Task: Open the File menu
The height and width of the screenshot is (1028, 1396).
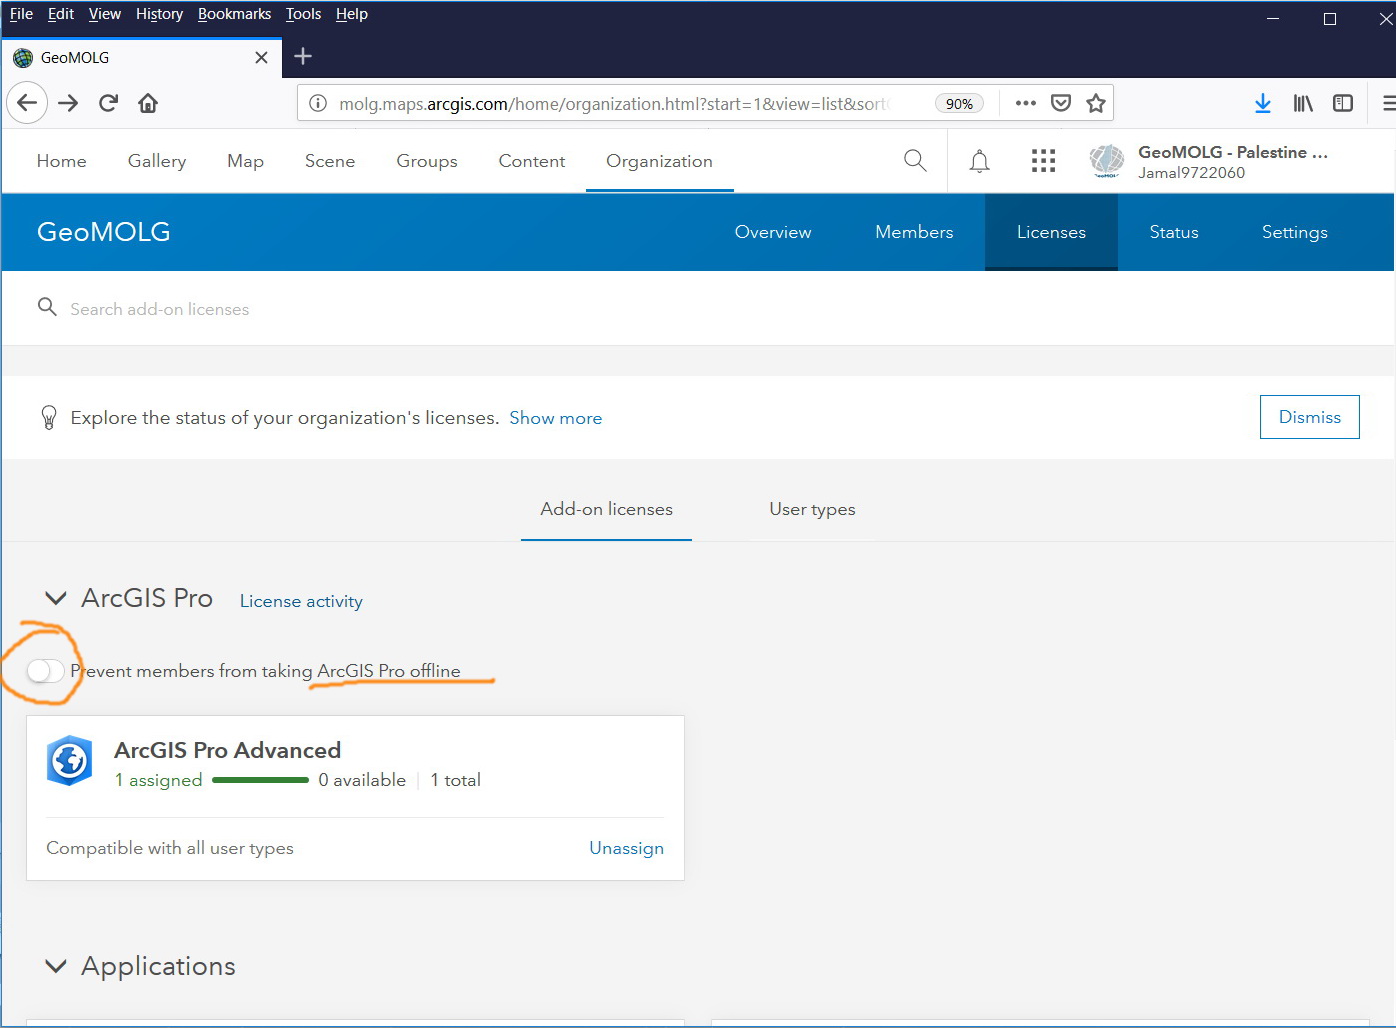Action: click(x=21, y=14)
